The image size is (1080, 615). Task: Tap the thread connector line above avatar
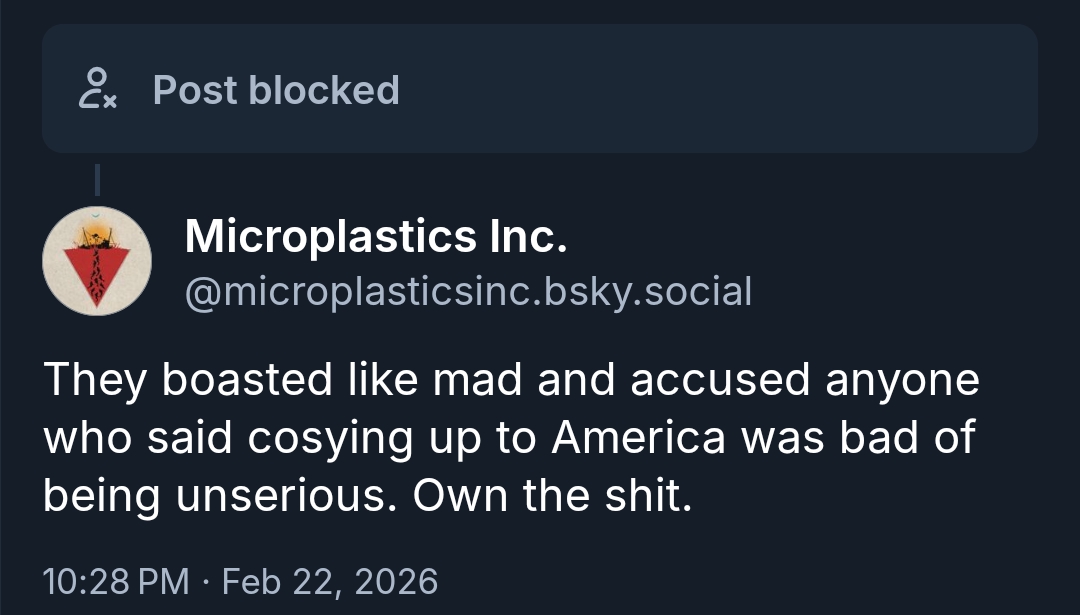(96, 181)
